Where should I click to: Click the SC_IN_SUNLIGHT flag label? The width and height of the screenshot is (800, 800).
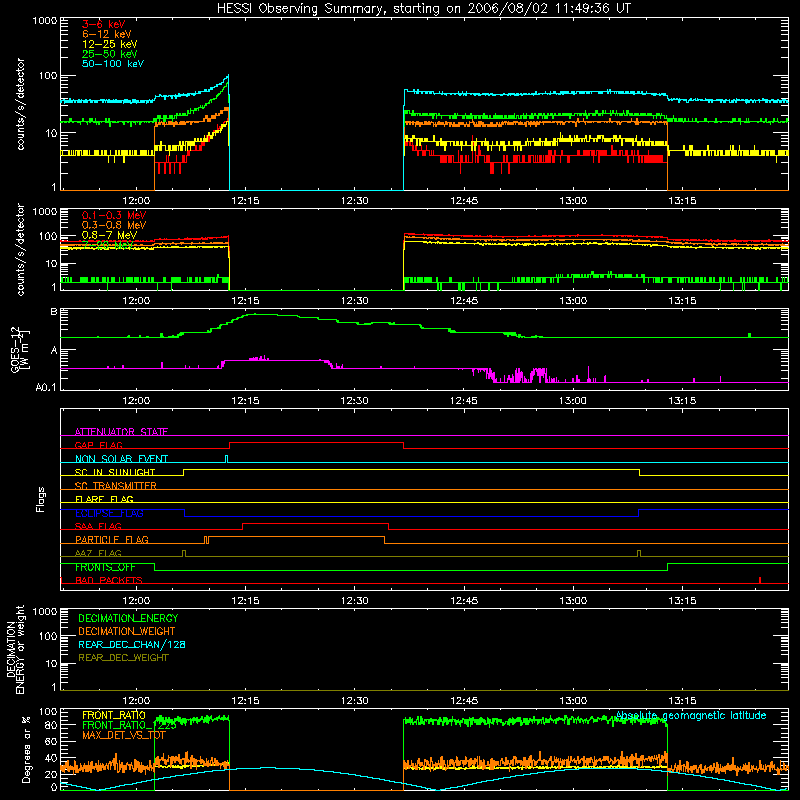point(115,472)
